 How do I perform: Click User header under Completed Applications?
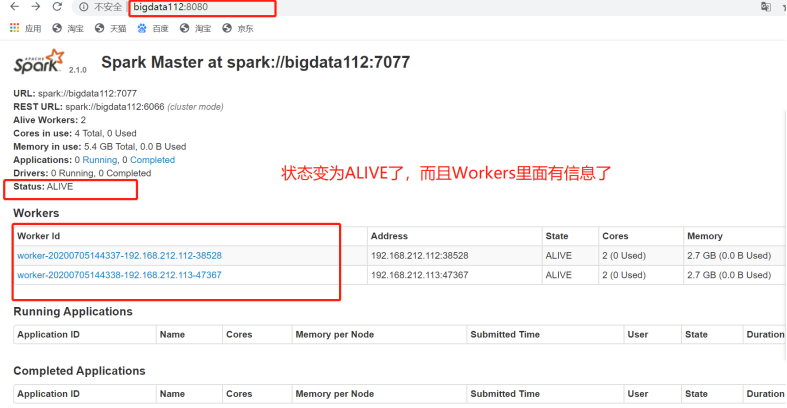coord(637,394)
